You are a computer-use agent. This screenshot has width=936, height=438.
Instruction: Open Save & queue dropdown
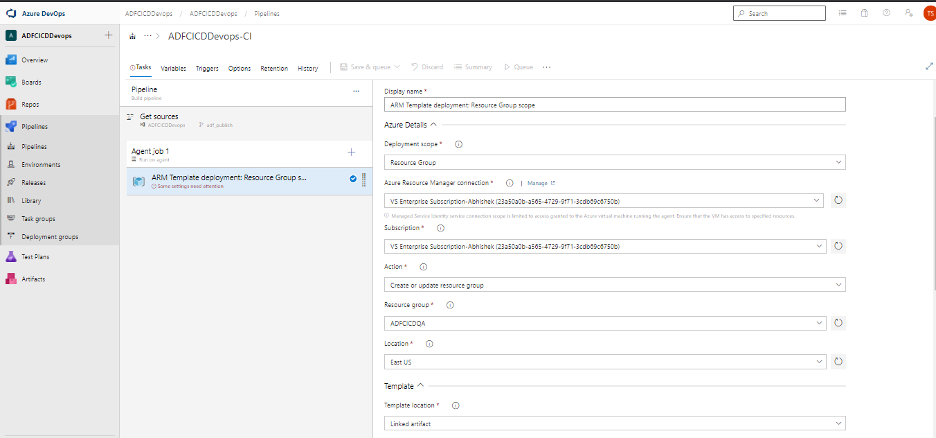coord(370,67)
